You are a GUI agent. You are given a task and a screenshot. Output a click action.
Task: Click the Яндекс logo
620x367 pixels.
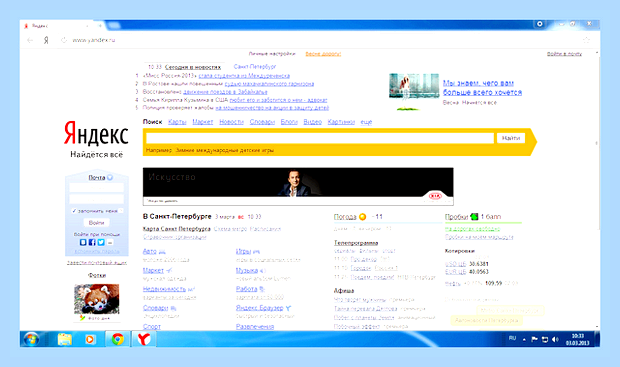pos(96,134)
